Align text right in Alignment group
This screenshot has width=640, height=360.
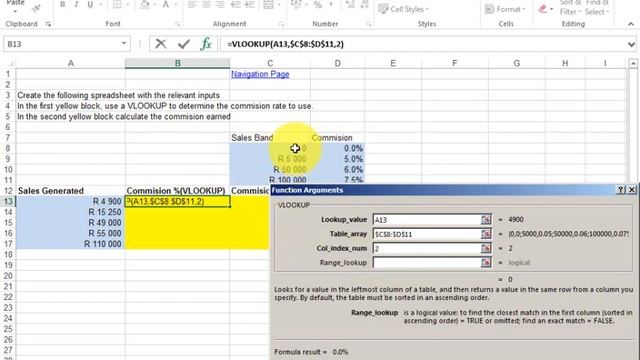[x=220, y=4]
